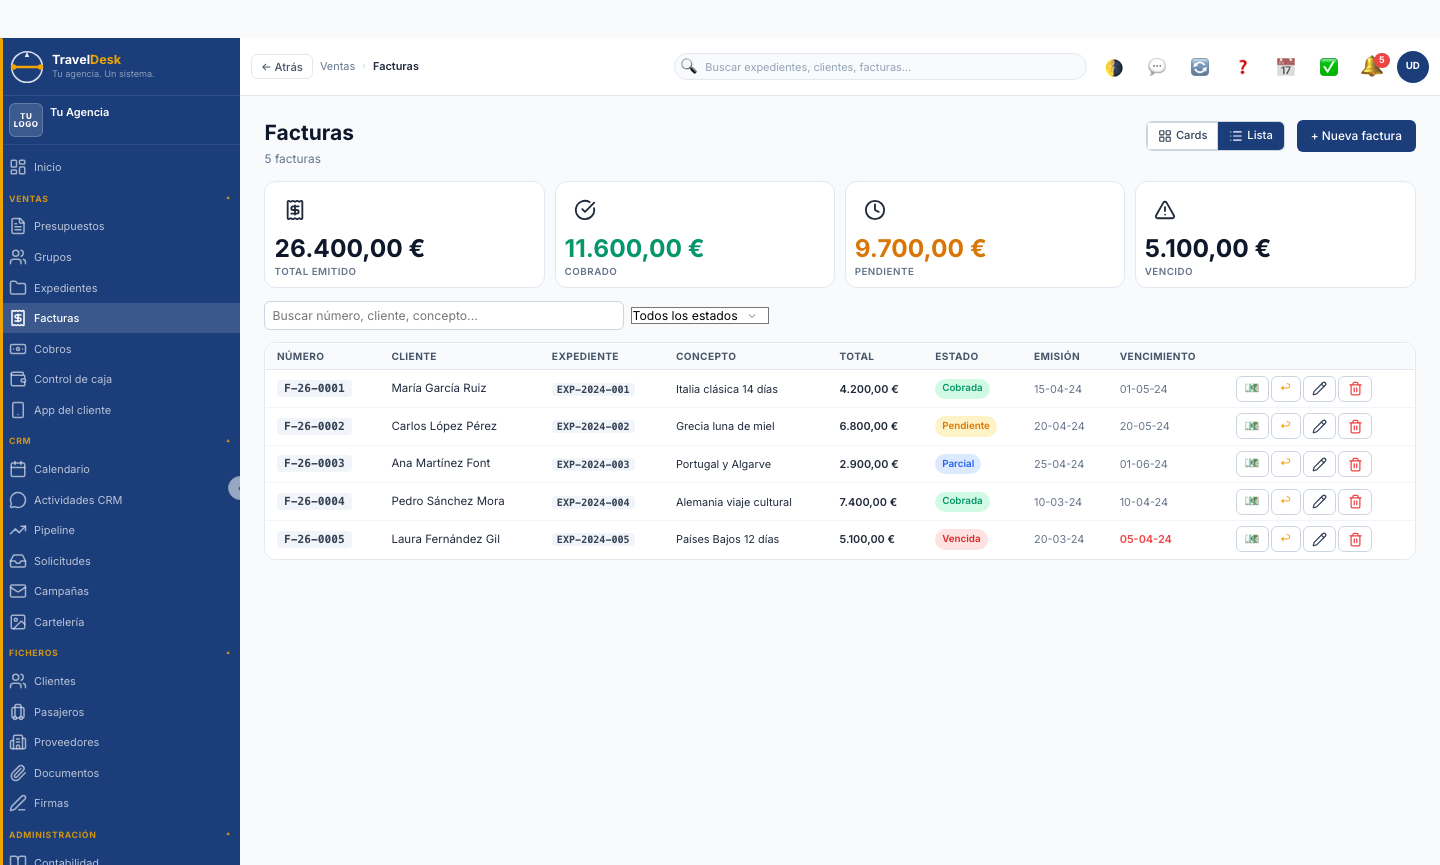
Task: Click the 5.100,00 € Vencido card
Action: 1275,235
